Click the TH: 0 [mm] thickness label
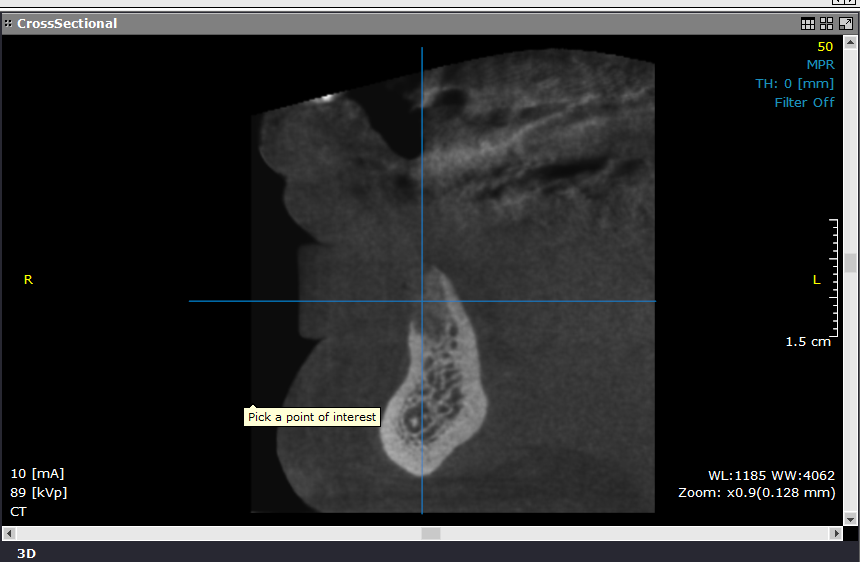The width and height of the screenshot is (860, 562). (794, 83)
